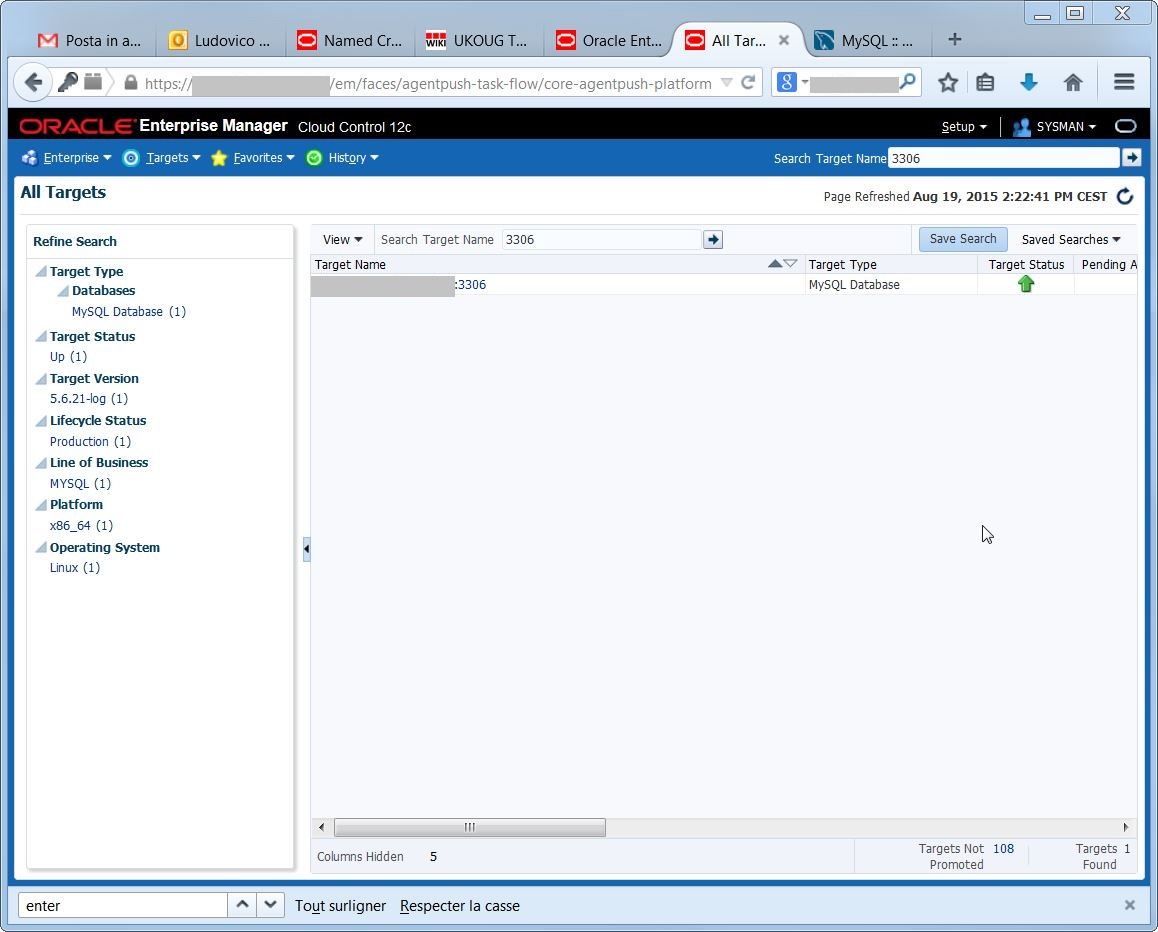The height and width of the screenshot is (932, 1158).
Task: Submit the top Search Target Name arrow
Action: coord(1131,157)
